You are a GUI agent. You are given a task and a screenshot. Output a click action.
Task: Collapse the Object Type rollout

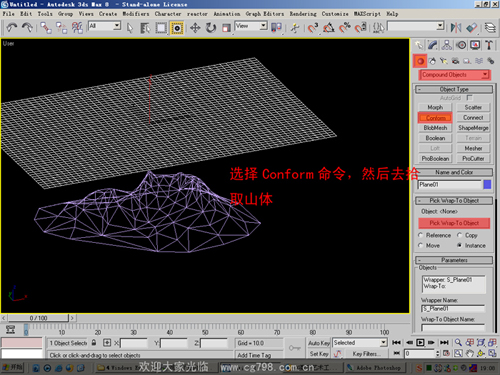coord(454,89)
